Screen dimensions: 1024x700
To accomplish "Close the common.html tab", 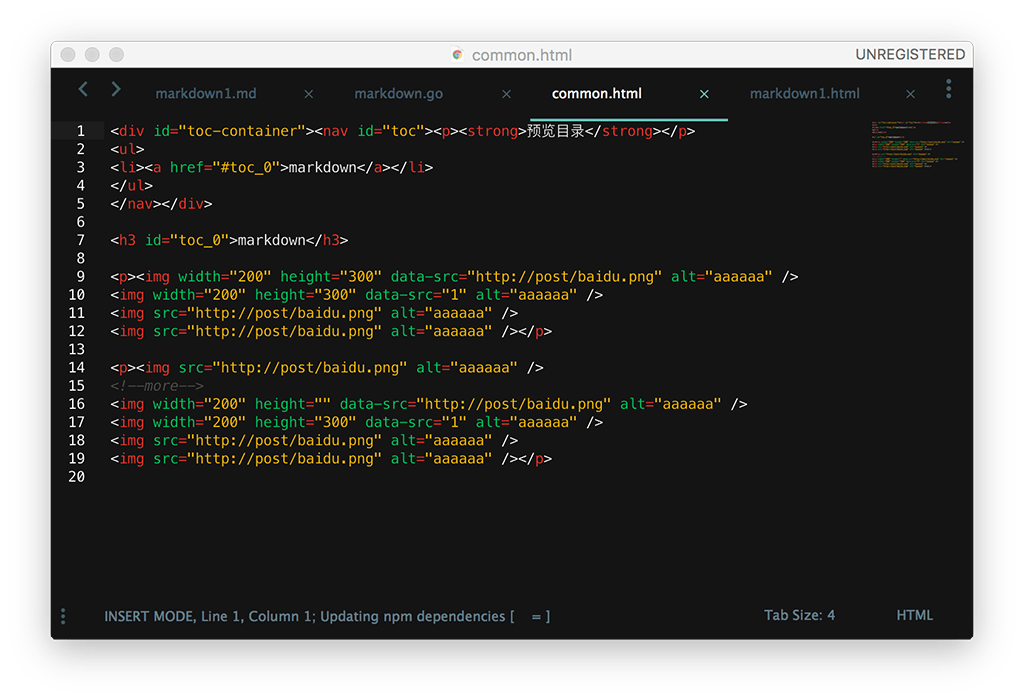I will point(704,94).
